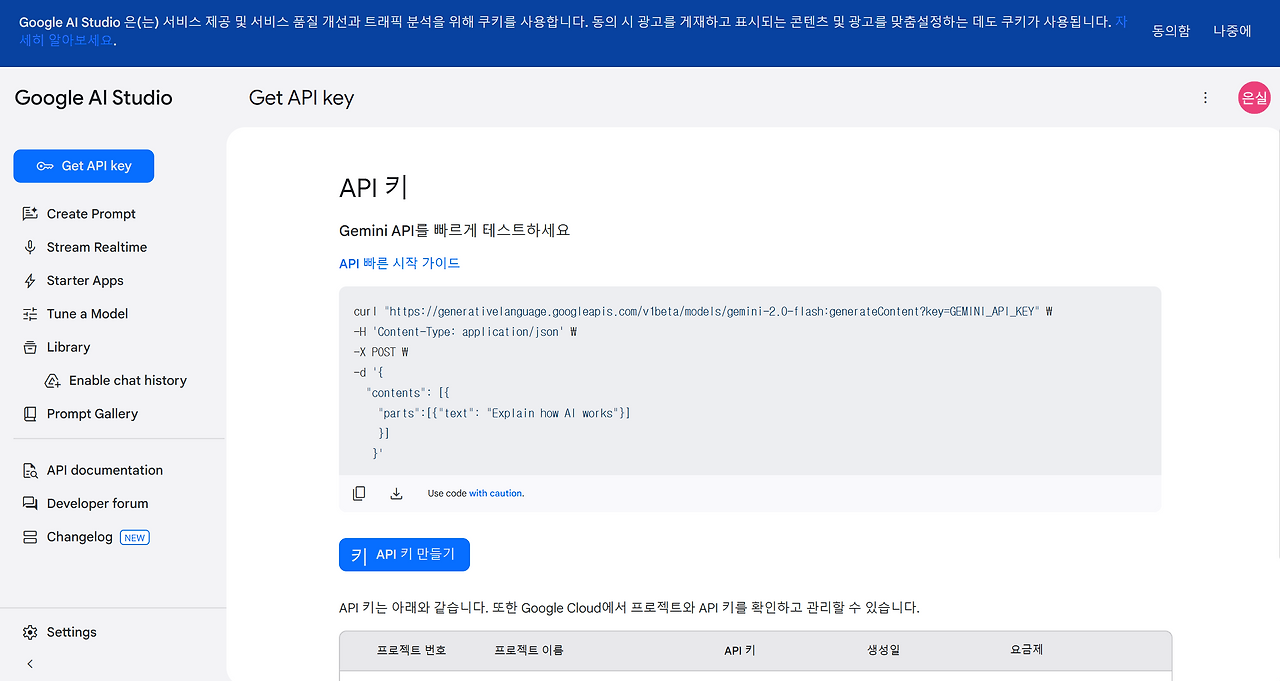
Task: Click the Get API key sidebar button
Action: pyautogui.click(x=84, y=166)
